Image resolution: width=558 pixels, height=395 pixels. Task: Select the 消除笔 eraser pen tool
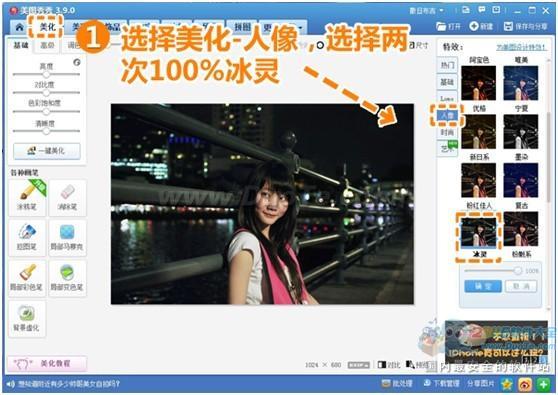point(67,197)
